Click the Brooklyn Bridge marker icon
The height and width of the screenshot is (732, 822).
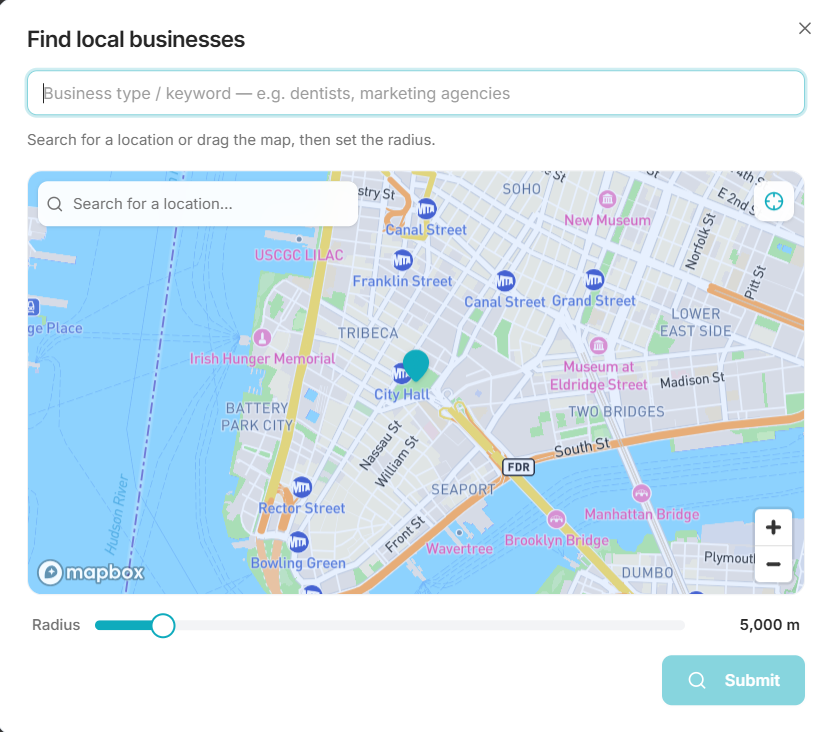pos(556,519)
